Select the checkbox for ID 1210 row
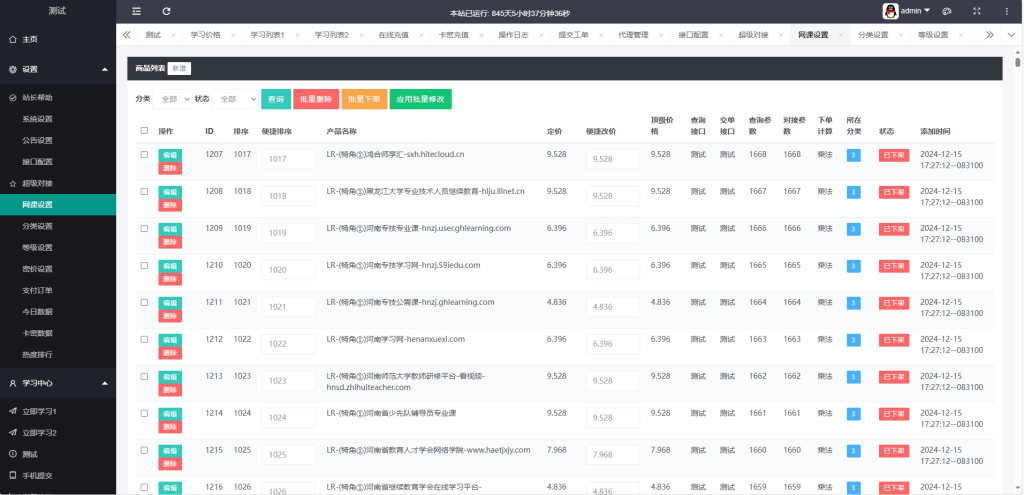Image resolution: width=1024 pixels, height=495 pixels. pyautogui.click(x=144, y=265)
